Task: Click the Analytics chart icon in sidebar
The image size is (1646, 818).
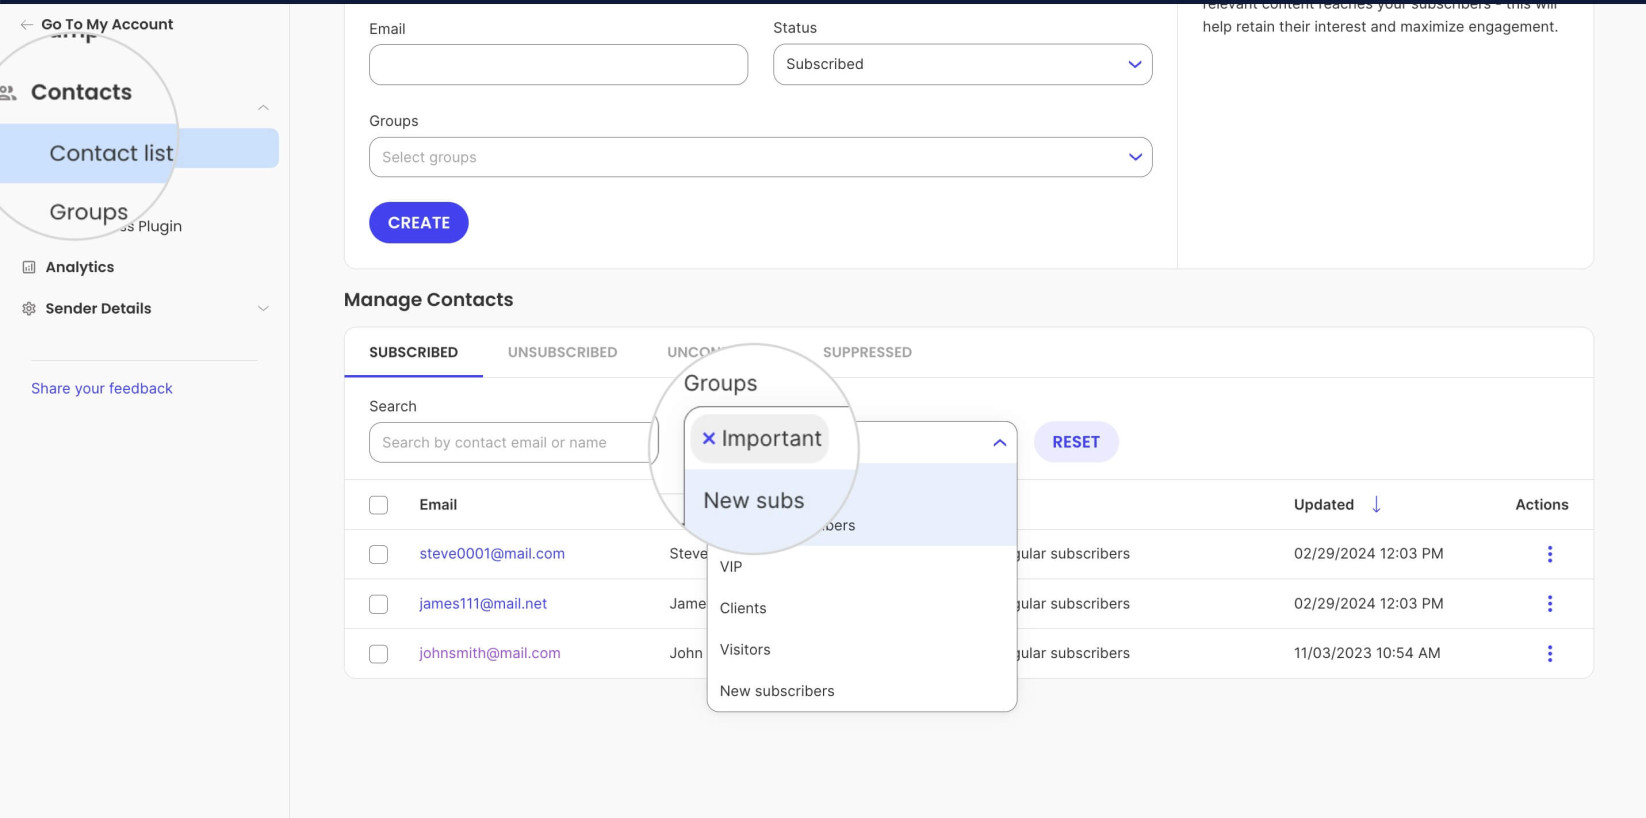Action: (29, 267)
